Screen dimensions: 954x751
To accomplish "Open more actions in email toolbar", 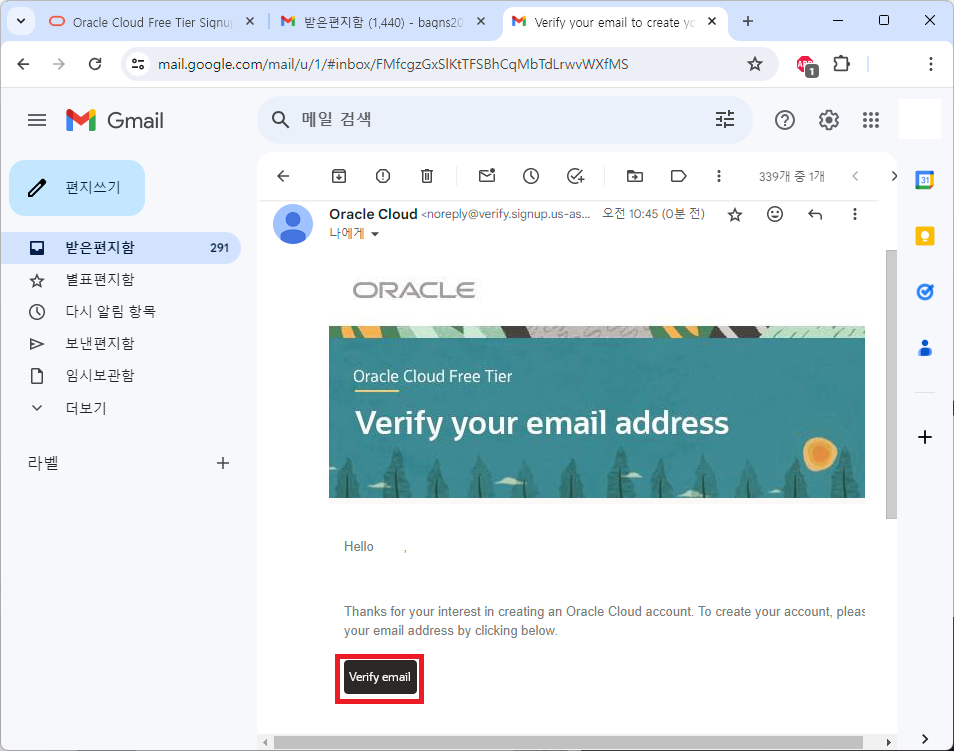I will pos(719,176).
